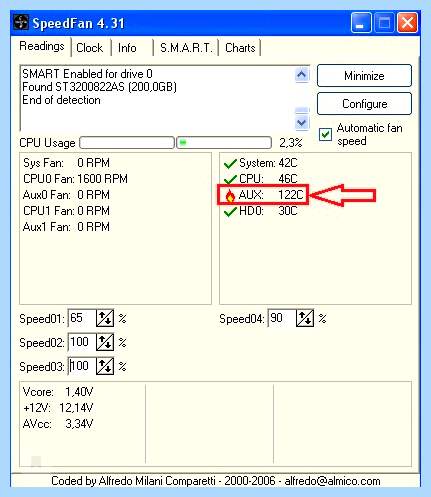Click the 'Found ST3200822AS (200,0GB)' log line
The image size is (431, 497).
tap(99, 87)
